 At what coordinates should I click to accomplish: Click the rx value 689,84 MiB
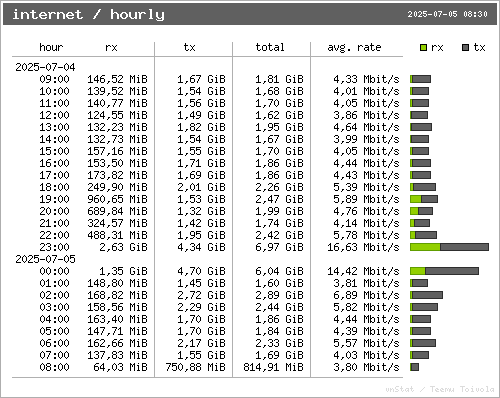[117, 211]
